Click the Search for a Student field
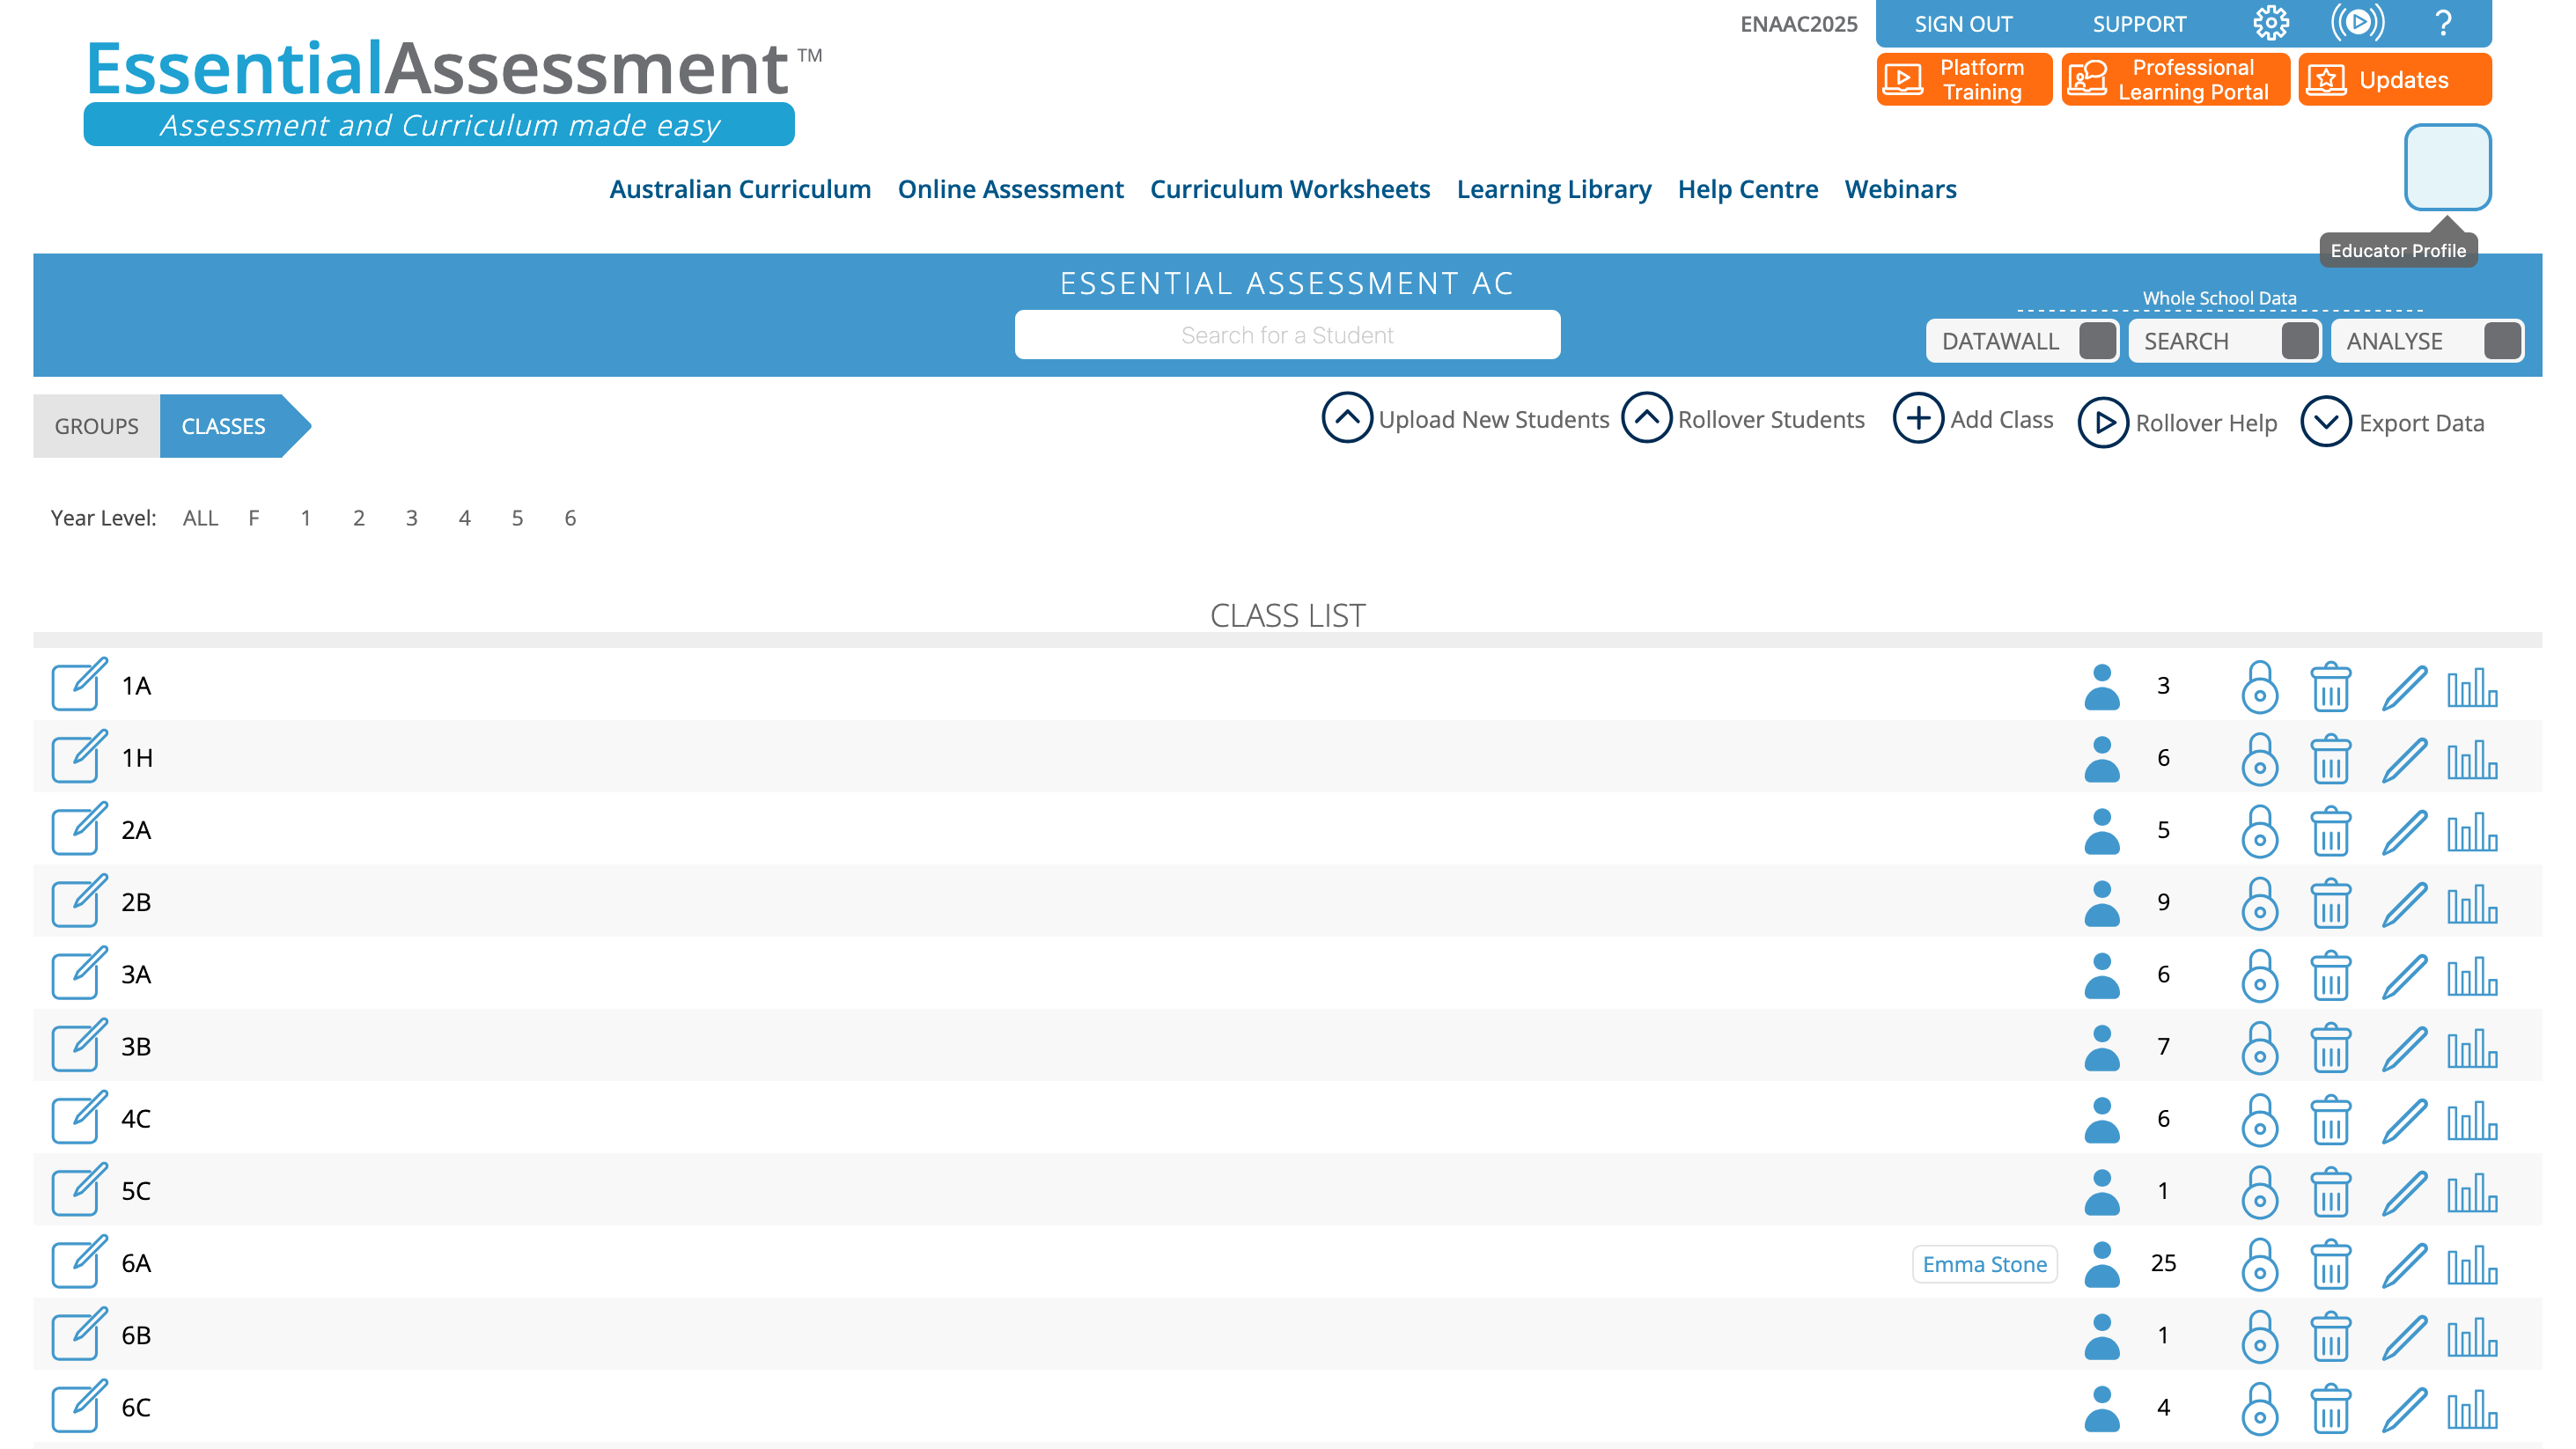This screenshot has height=1449, width=2576. coord(1287,335)
